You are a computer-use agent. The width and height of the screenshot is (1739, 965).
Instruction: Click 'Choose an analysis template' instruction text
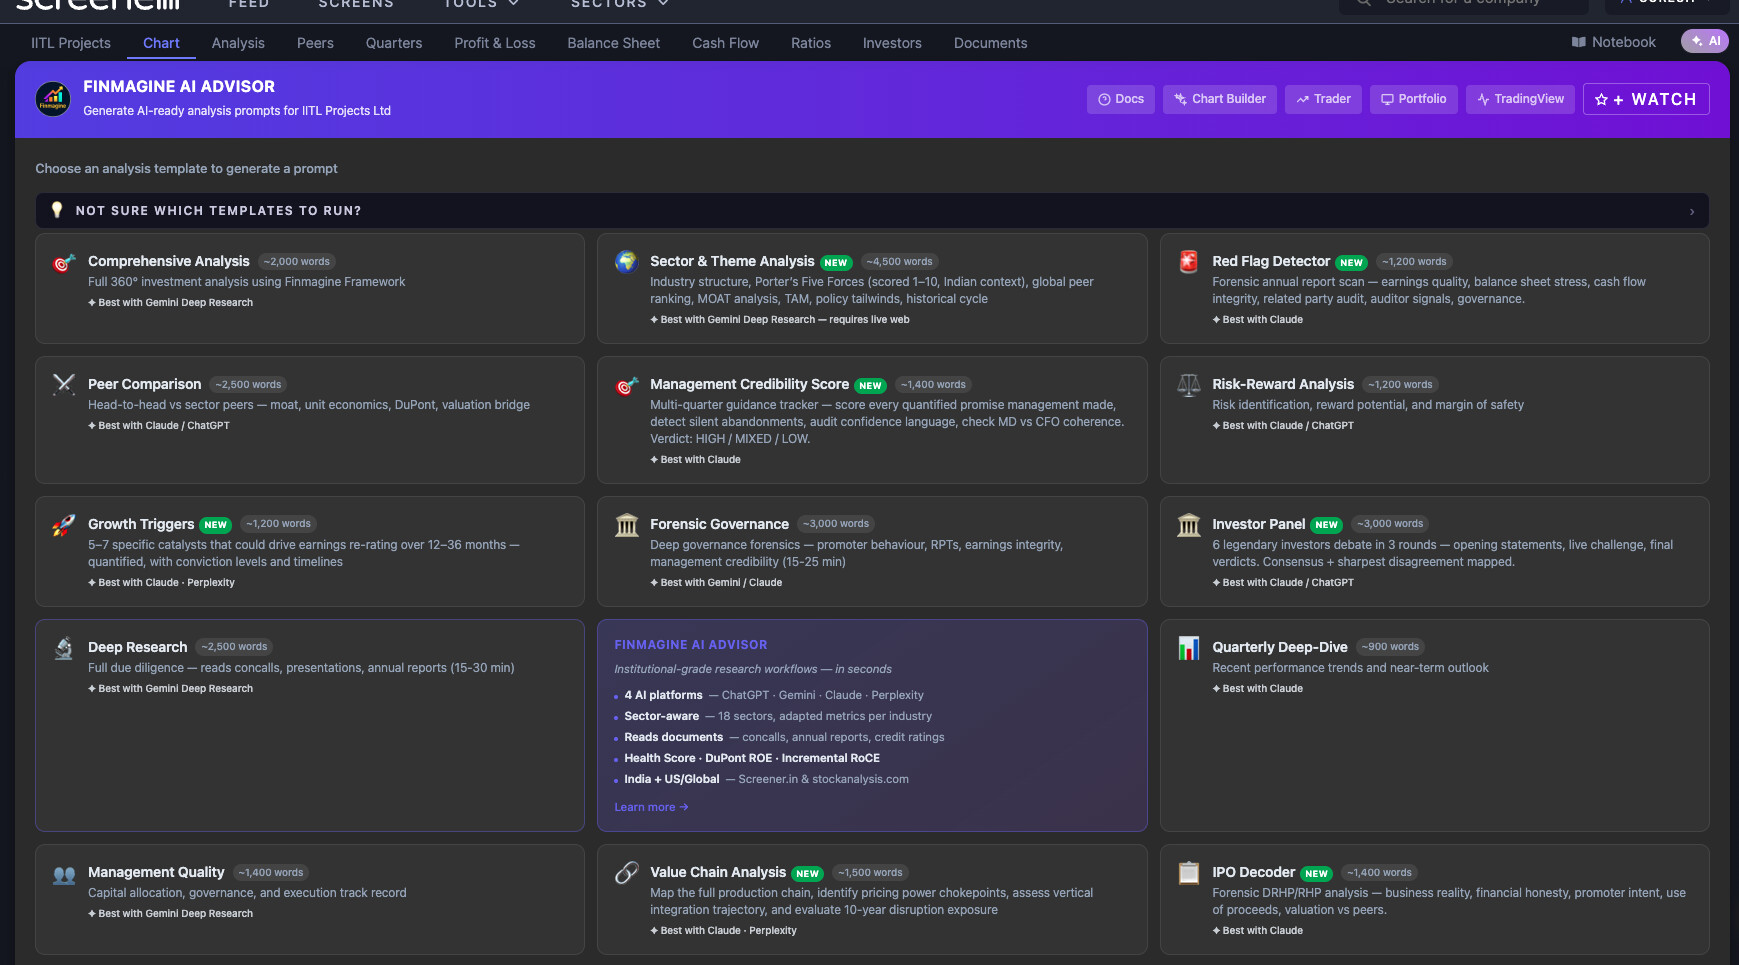point(186,169)
